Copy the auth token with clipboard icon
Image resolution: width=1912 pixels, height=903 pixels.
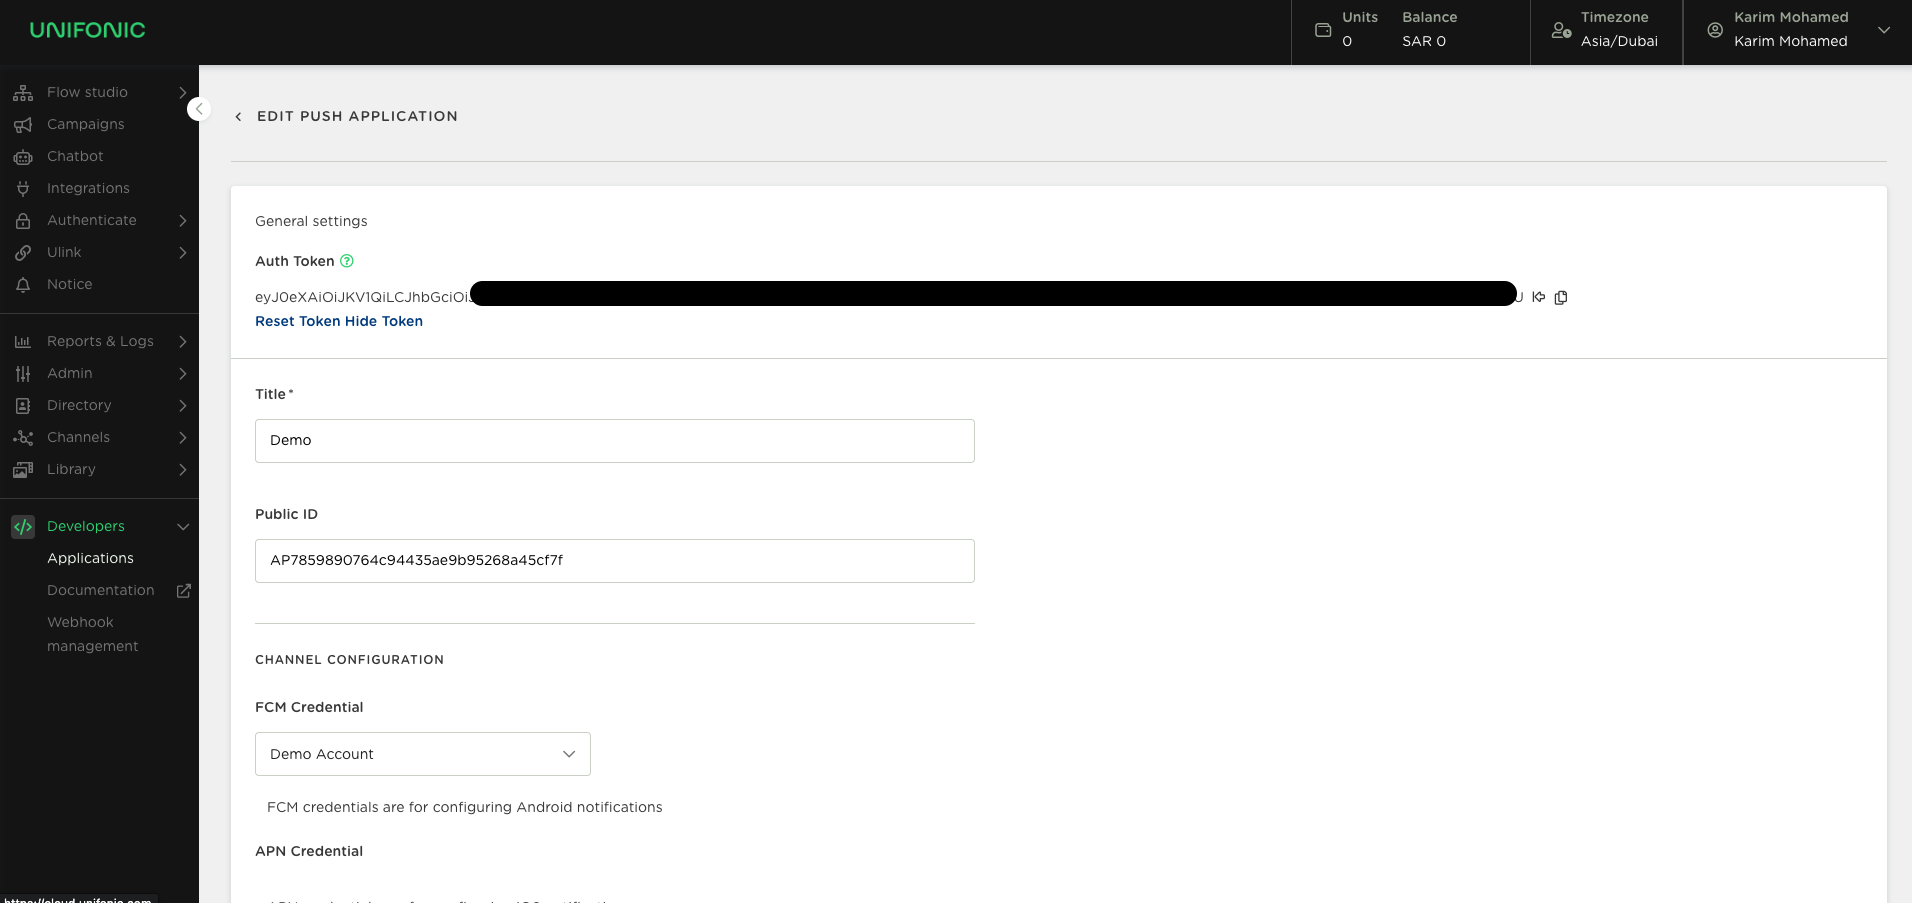point(1561,297)
